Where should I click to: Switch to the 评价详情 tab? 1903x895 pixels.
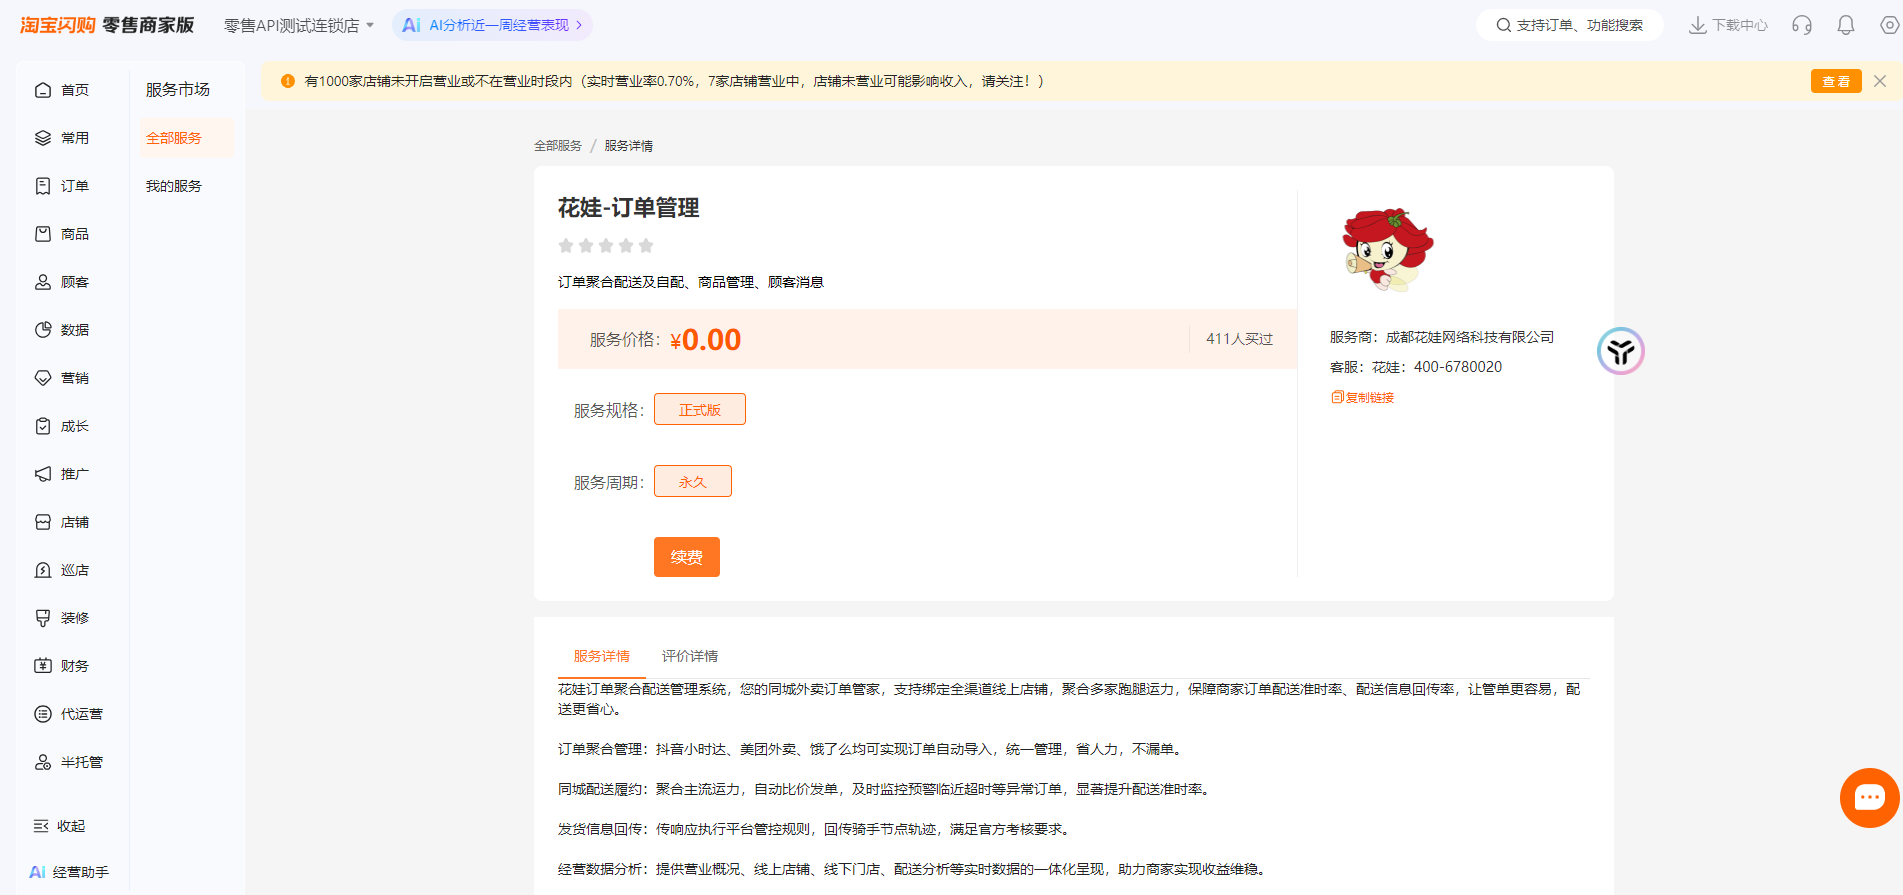689,656
